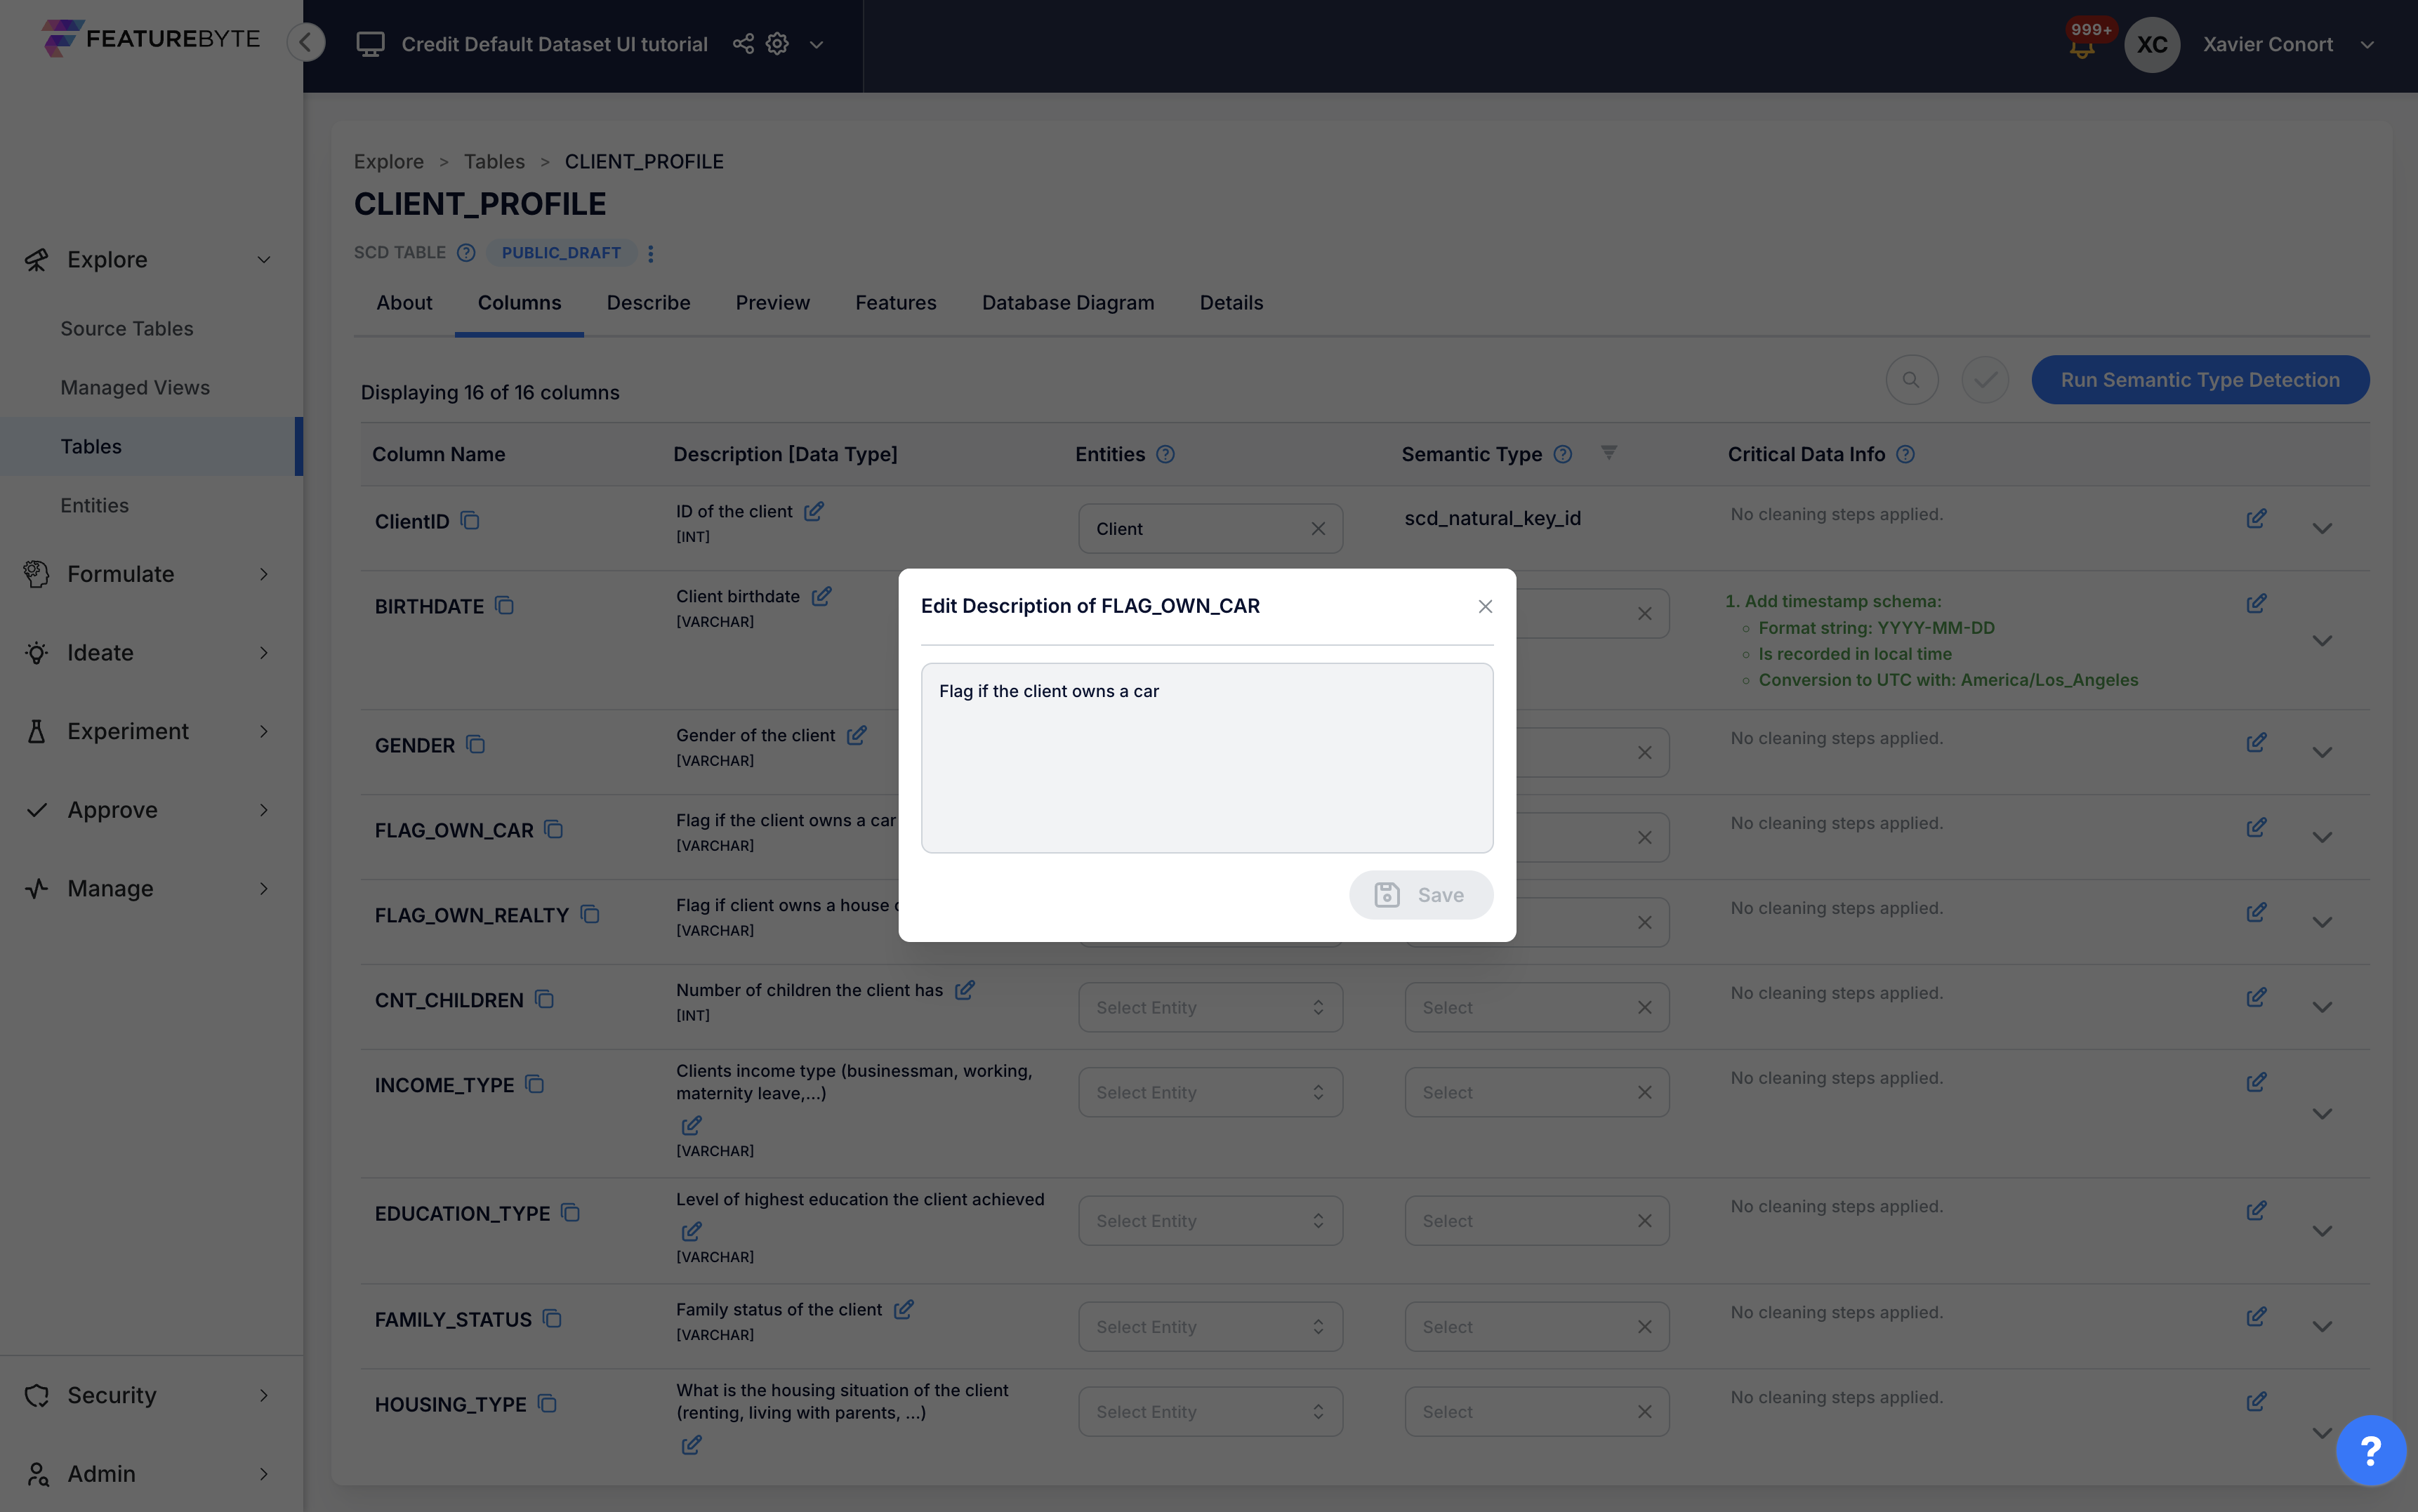This screenshot has height=1512, width=2418.
Task: Open the share icon in top bar
Action: click(743, 44)
